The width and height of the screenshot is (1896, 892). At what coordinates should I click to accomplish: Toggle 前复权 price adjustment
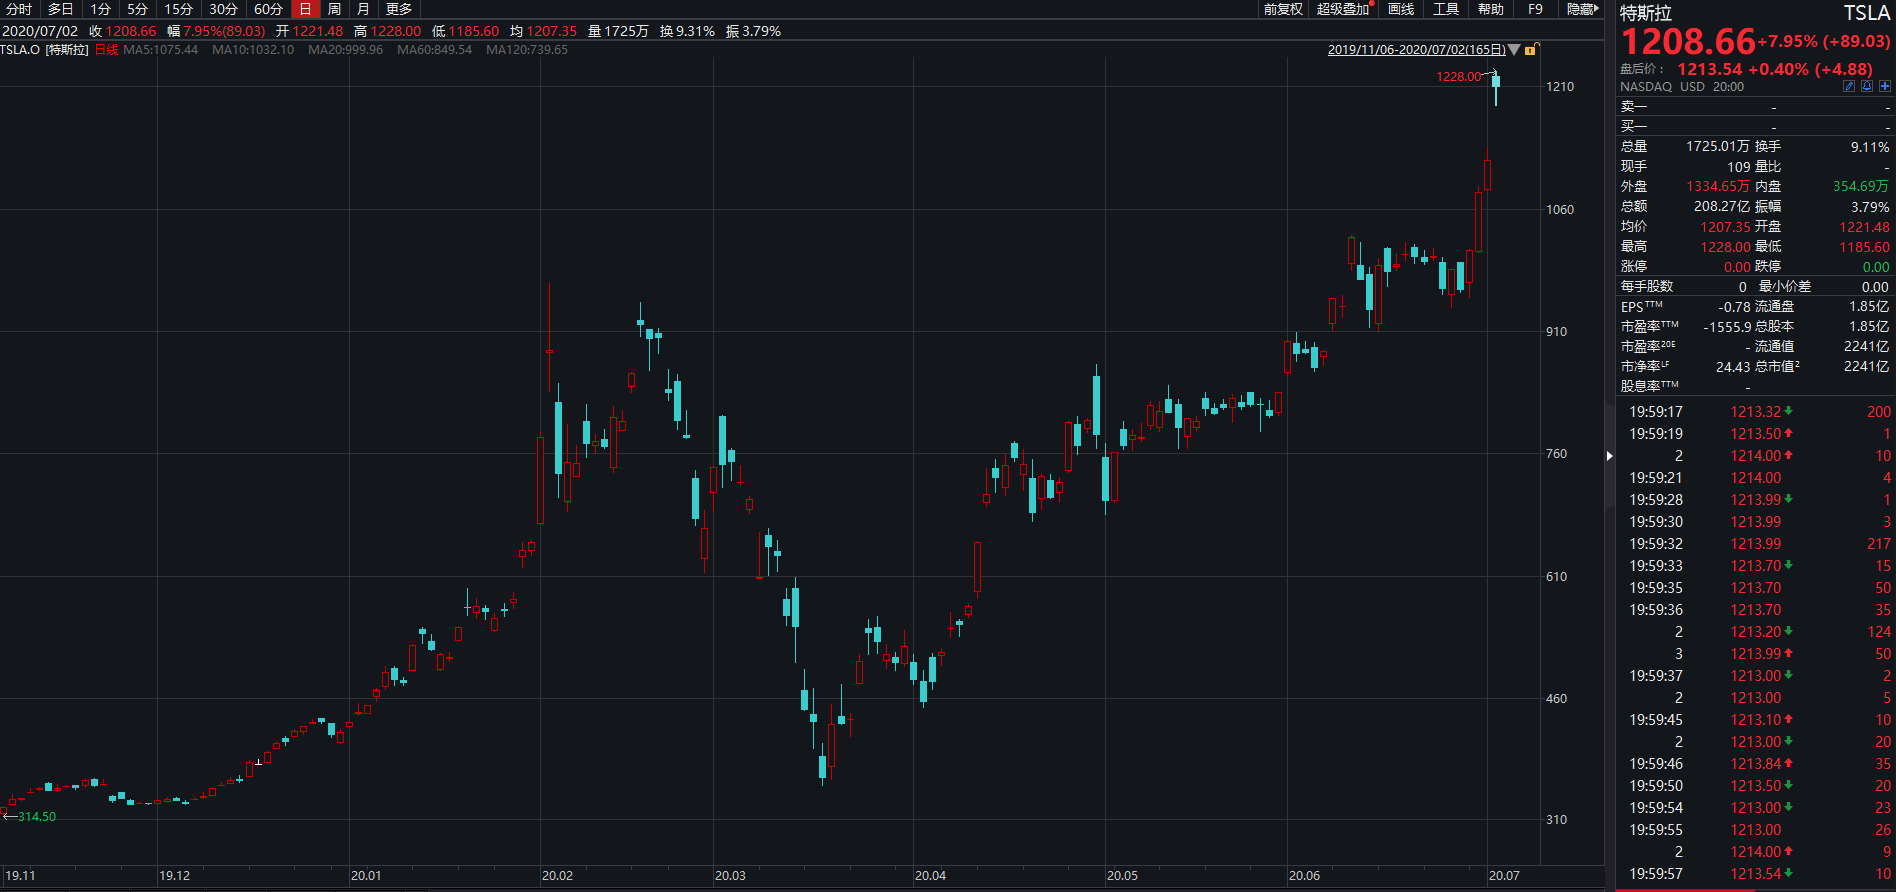(1283, 9)
